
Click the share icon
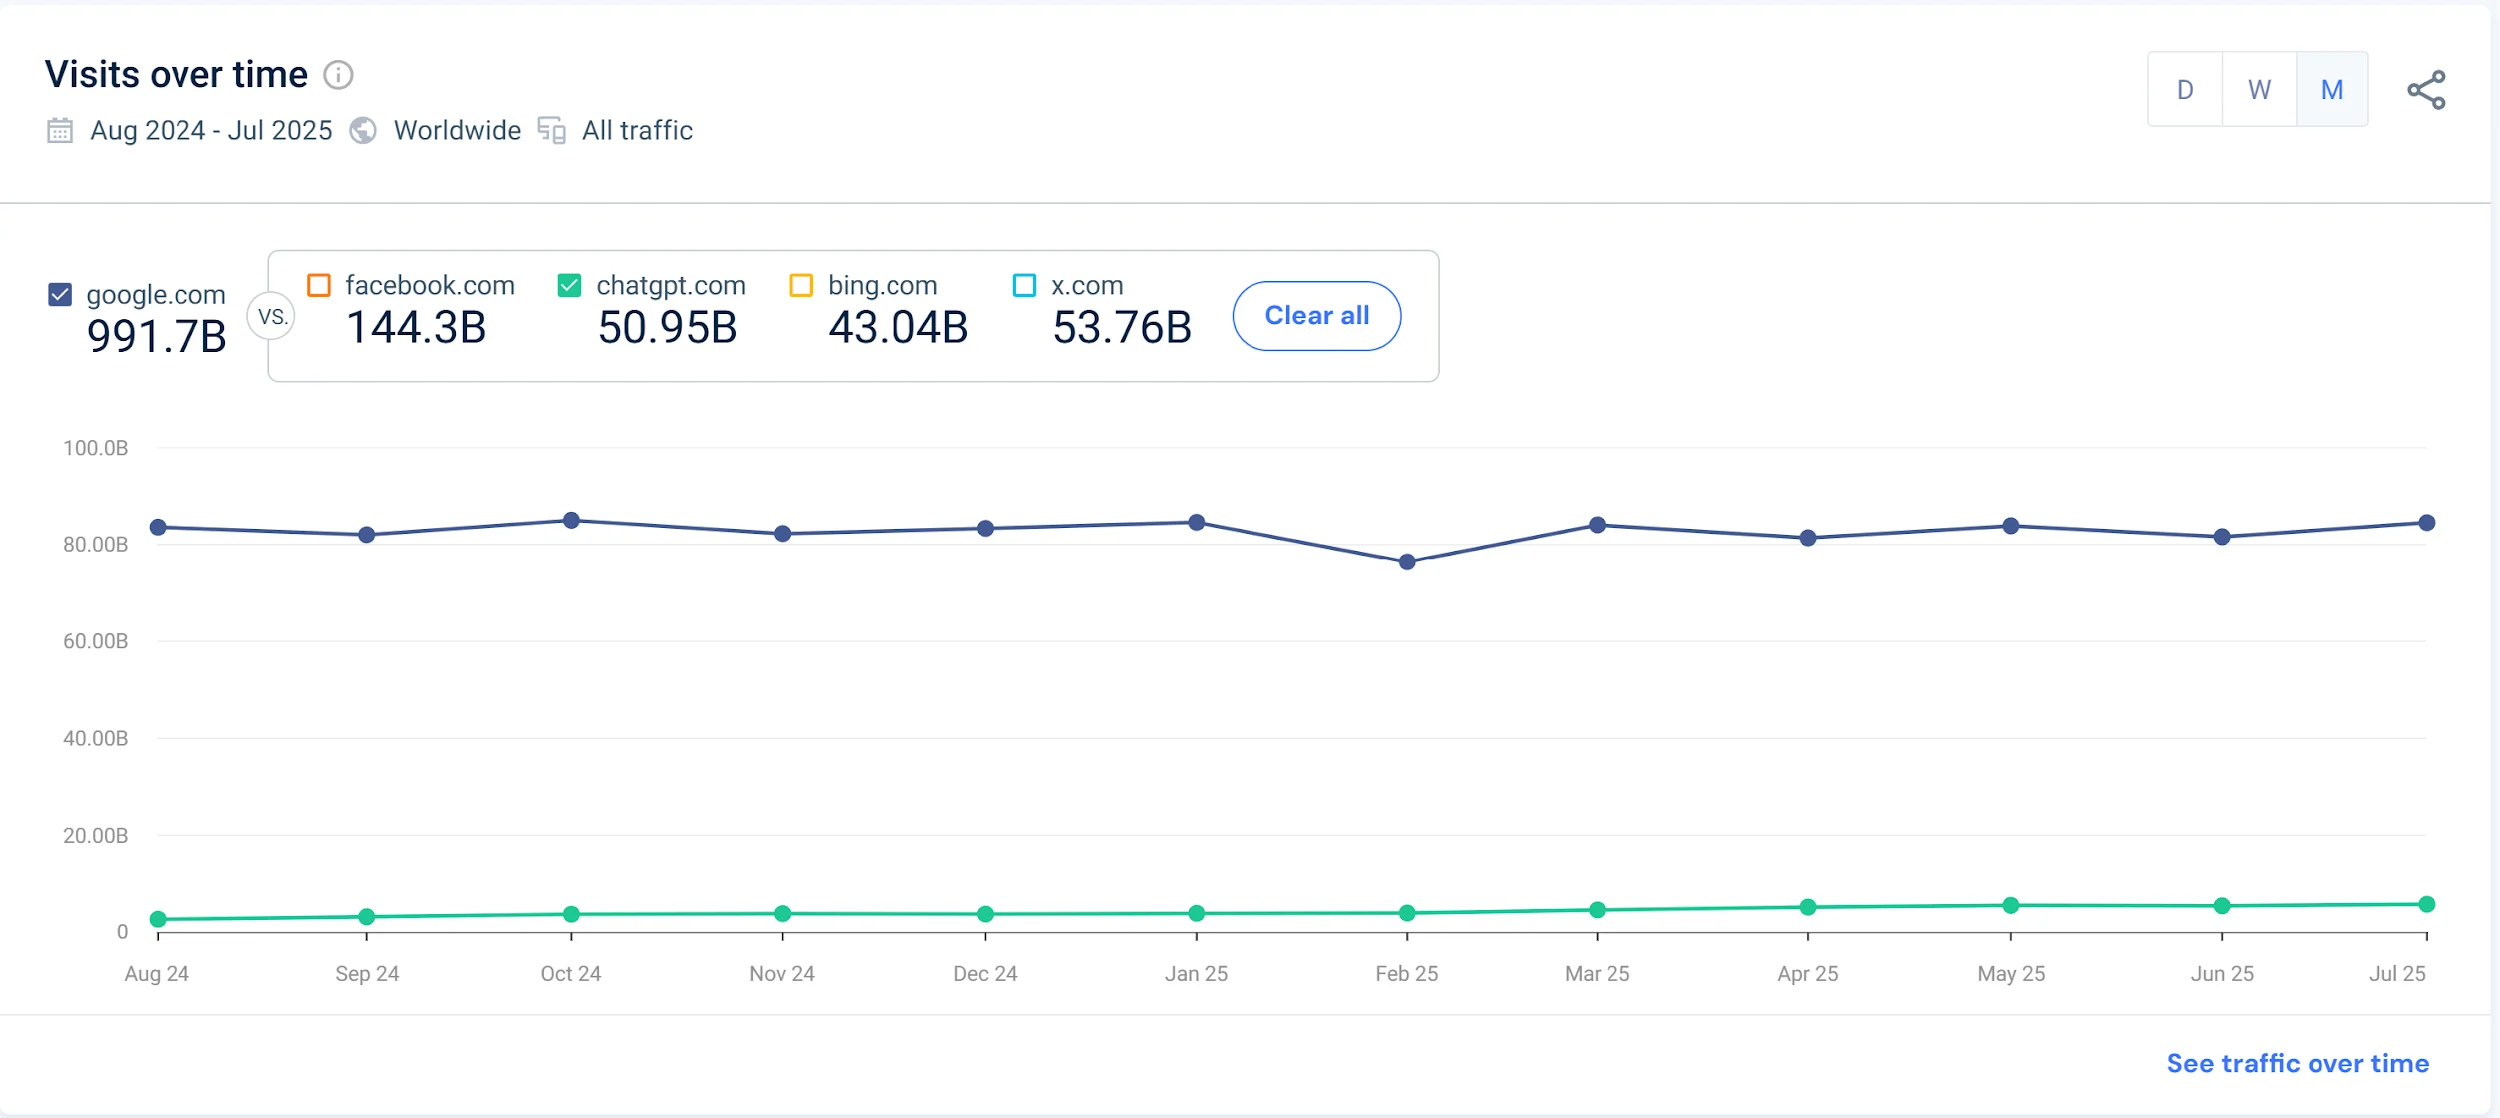coord(2426,90)
